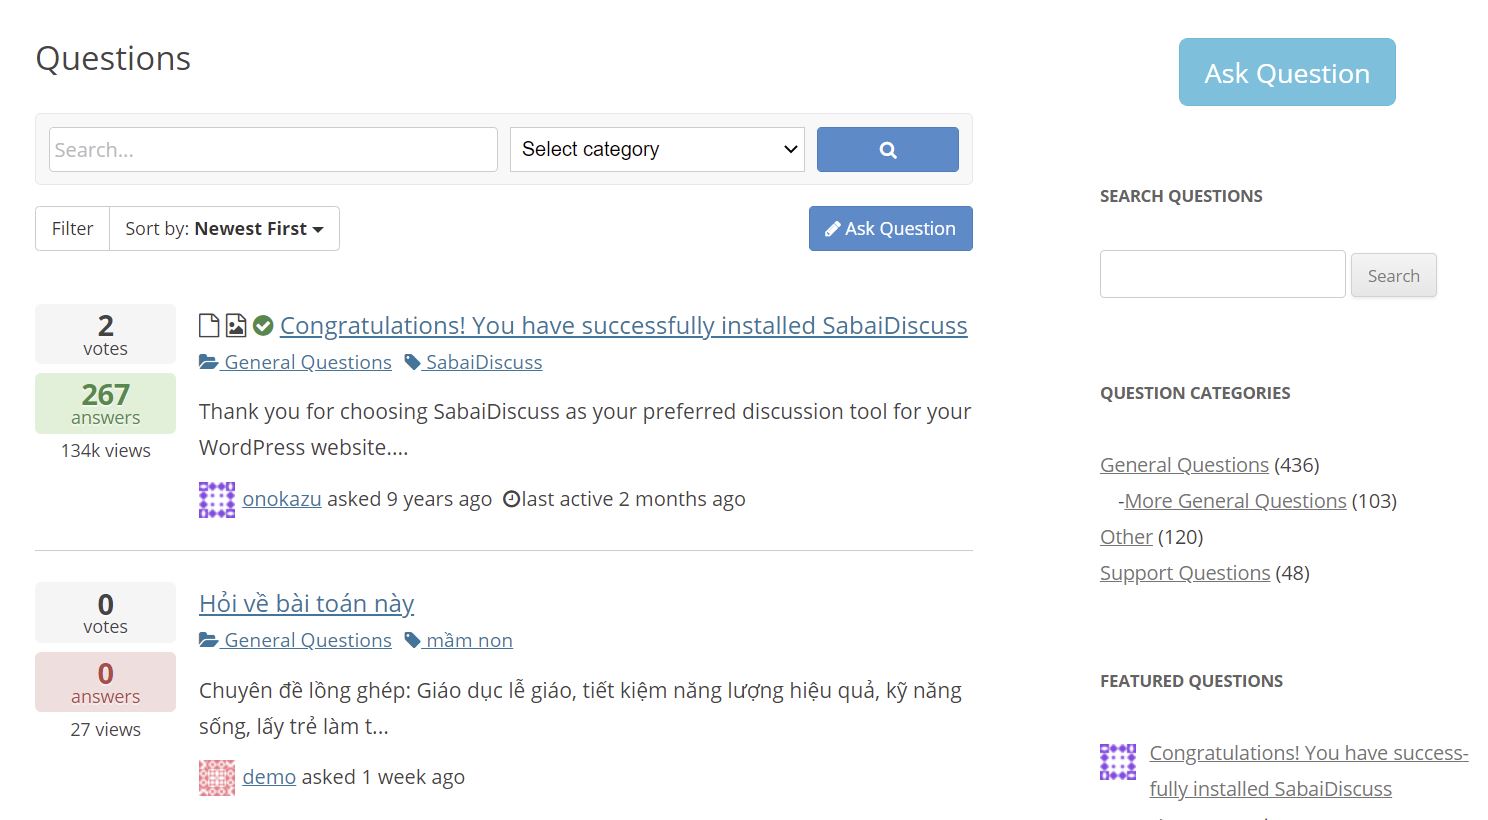This screenshot has width=1488, height=820.
Task: Click the 27 views text
Action: tap(105, 729)
